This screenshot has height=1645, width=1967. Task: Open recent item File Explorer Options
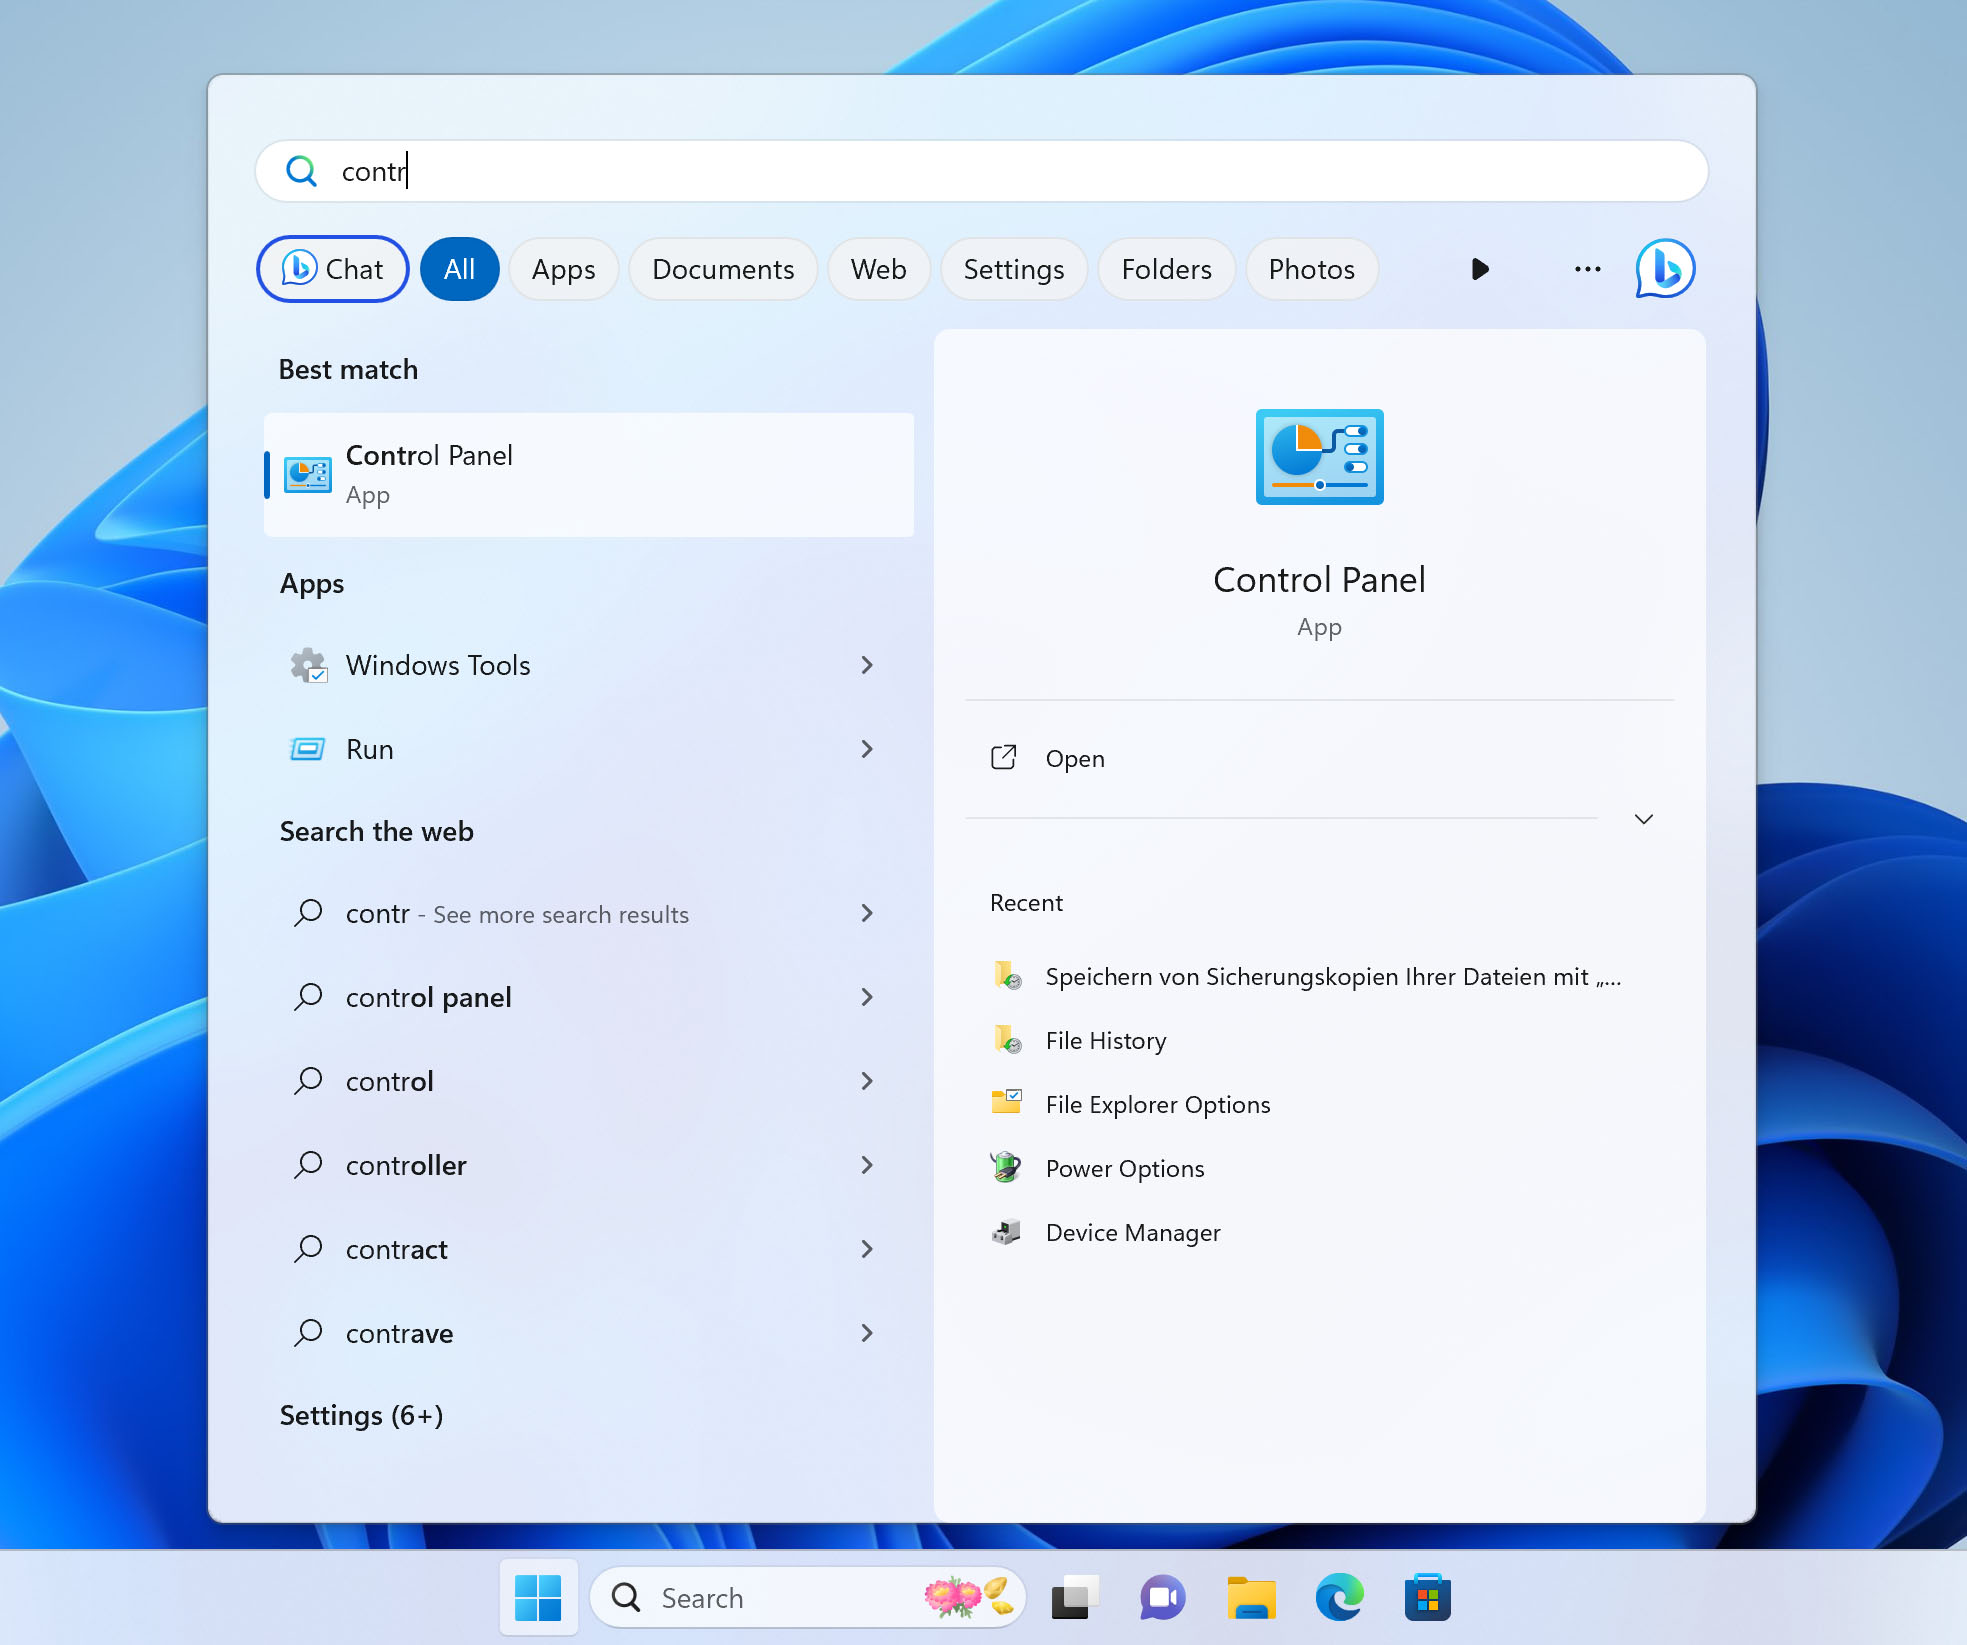(1319, 1105)
